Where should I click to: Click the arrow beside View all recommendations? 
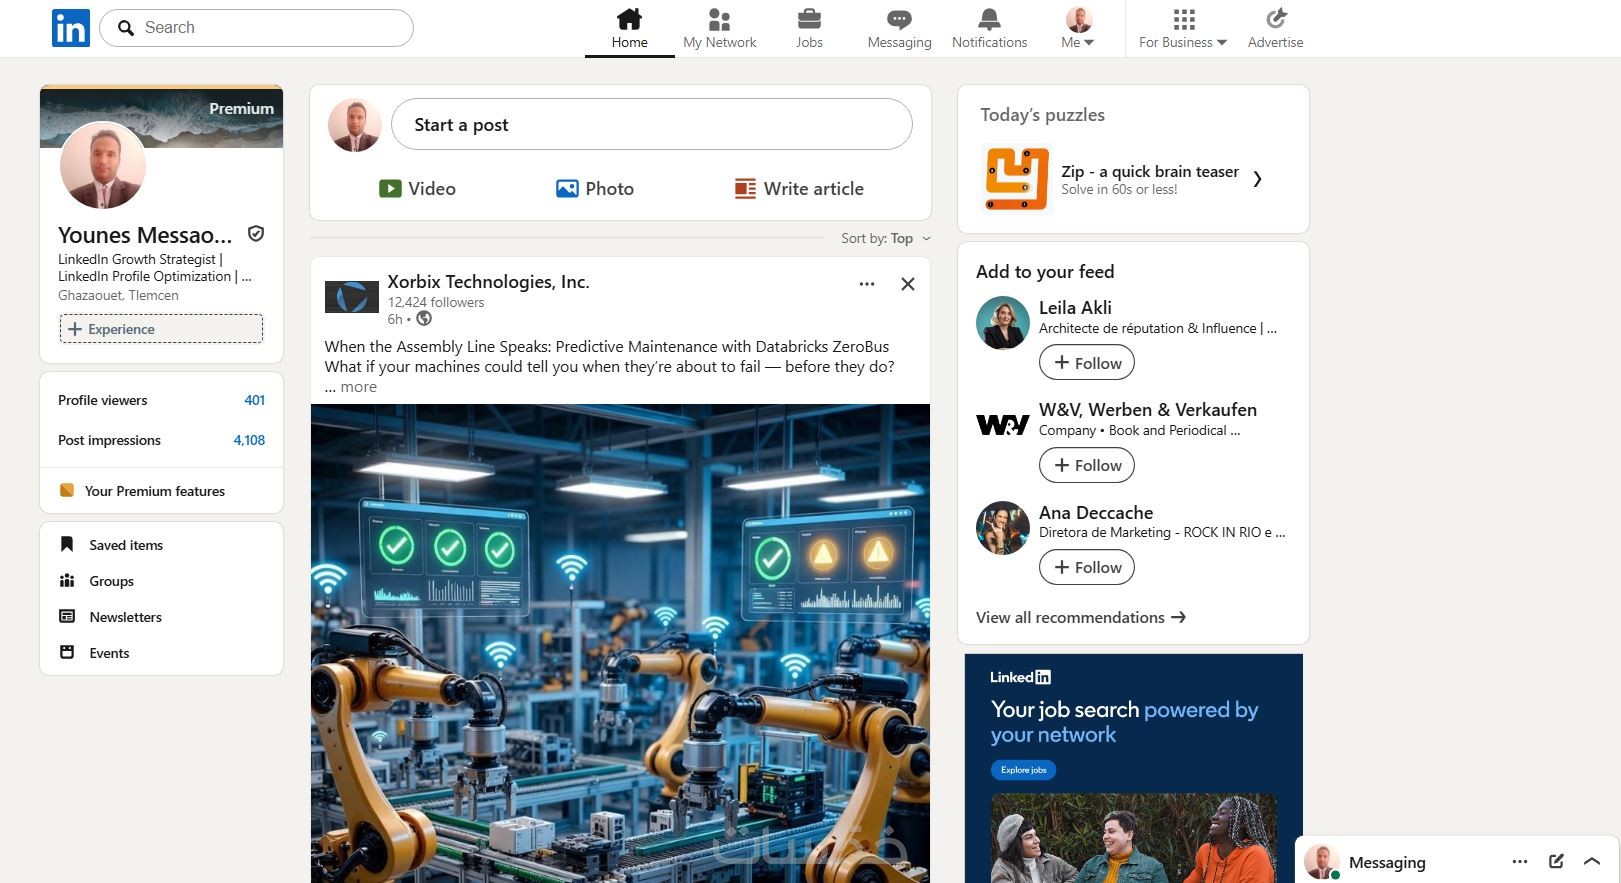pos(1179,617)
